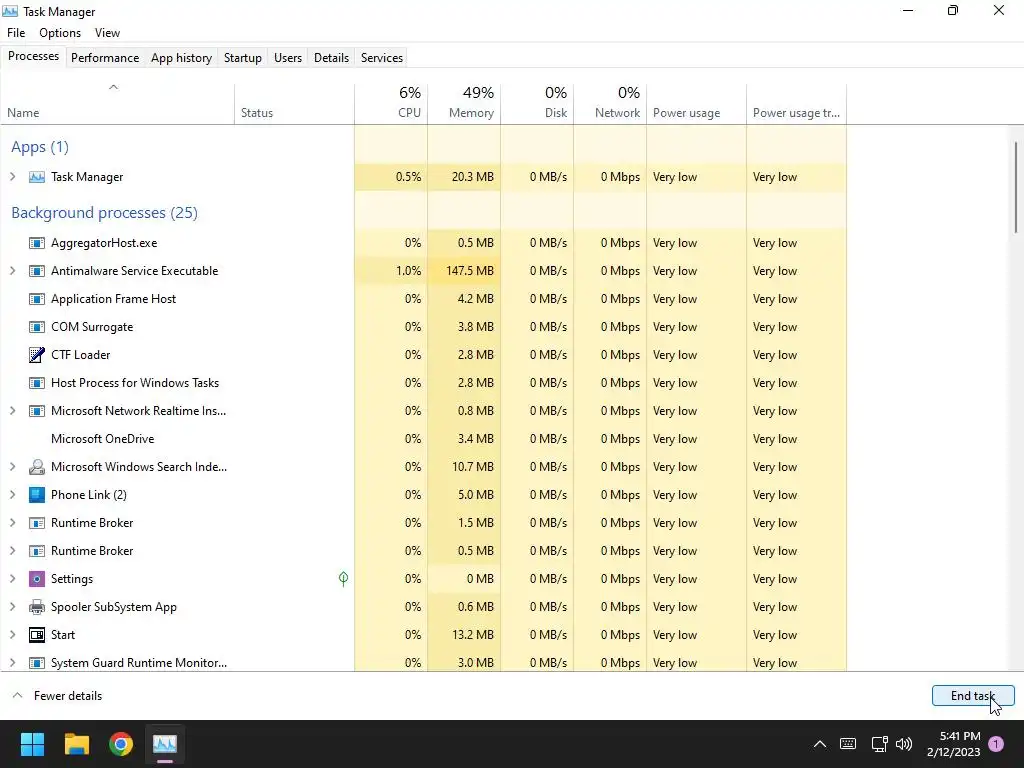1024x768 pixels.
Task: Open the Windows Start menu from the taskbar
Action: (x=32, y=744)
